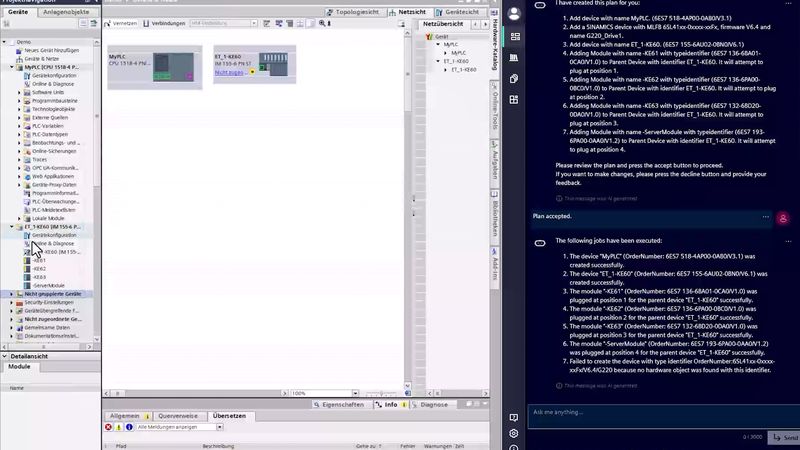Expand the Security-Einstellungen node
This screenshot has width=800, height=450.
click(x=12, y=303)
